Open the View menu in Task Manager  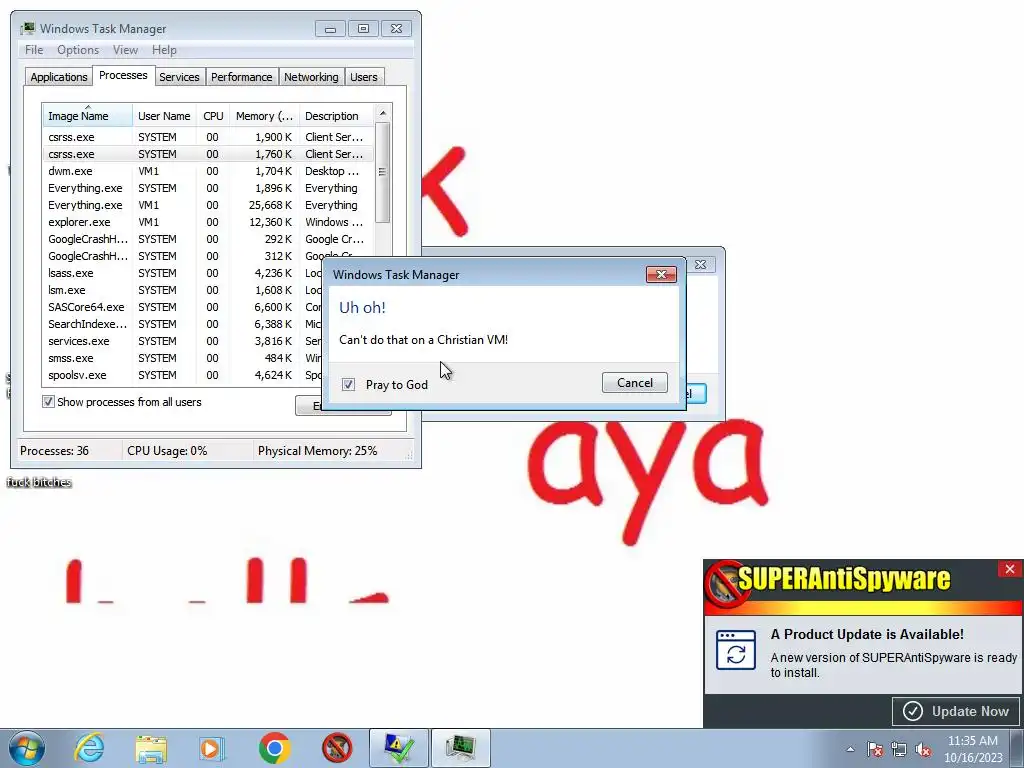click(x=125, y=50)
